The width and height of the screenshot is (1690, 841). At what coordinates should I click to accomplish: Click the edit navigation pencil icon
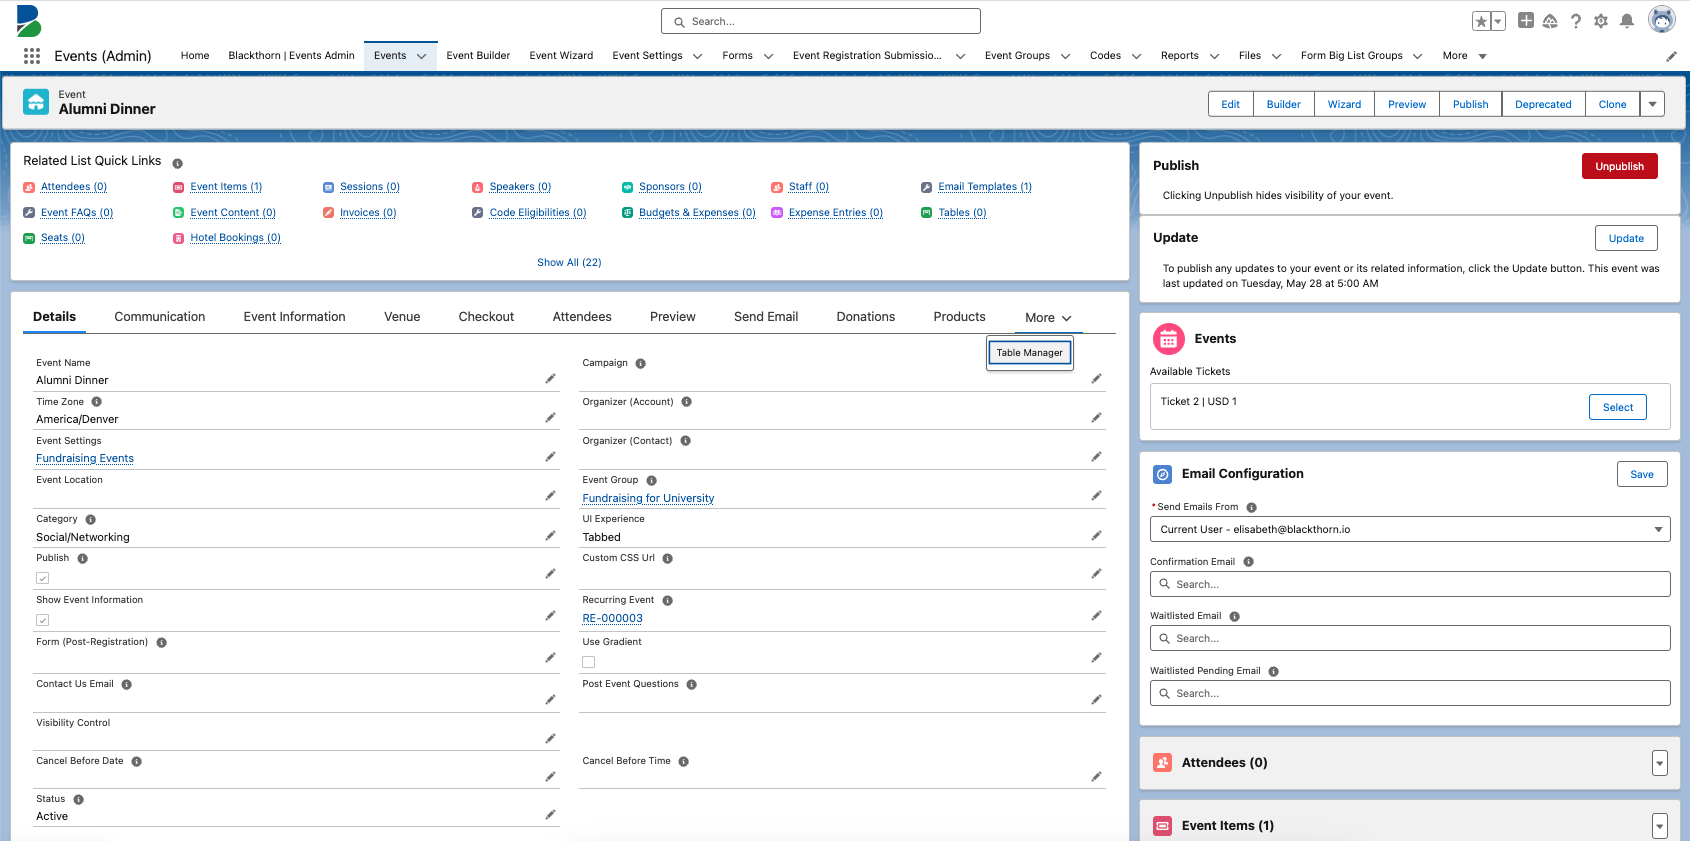click(x=1671, y=57)
